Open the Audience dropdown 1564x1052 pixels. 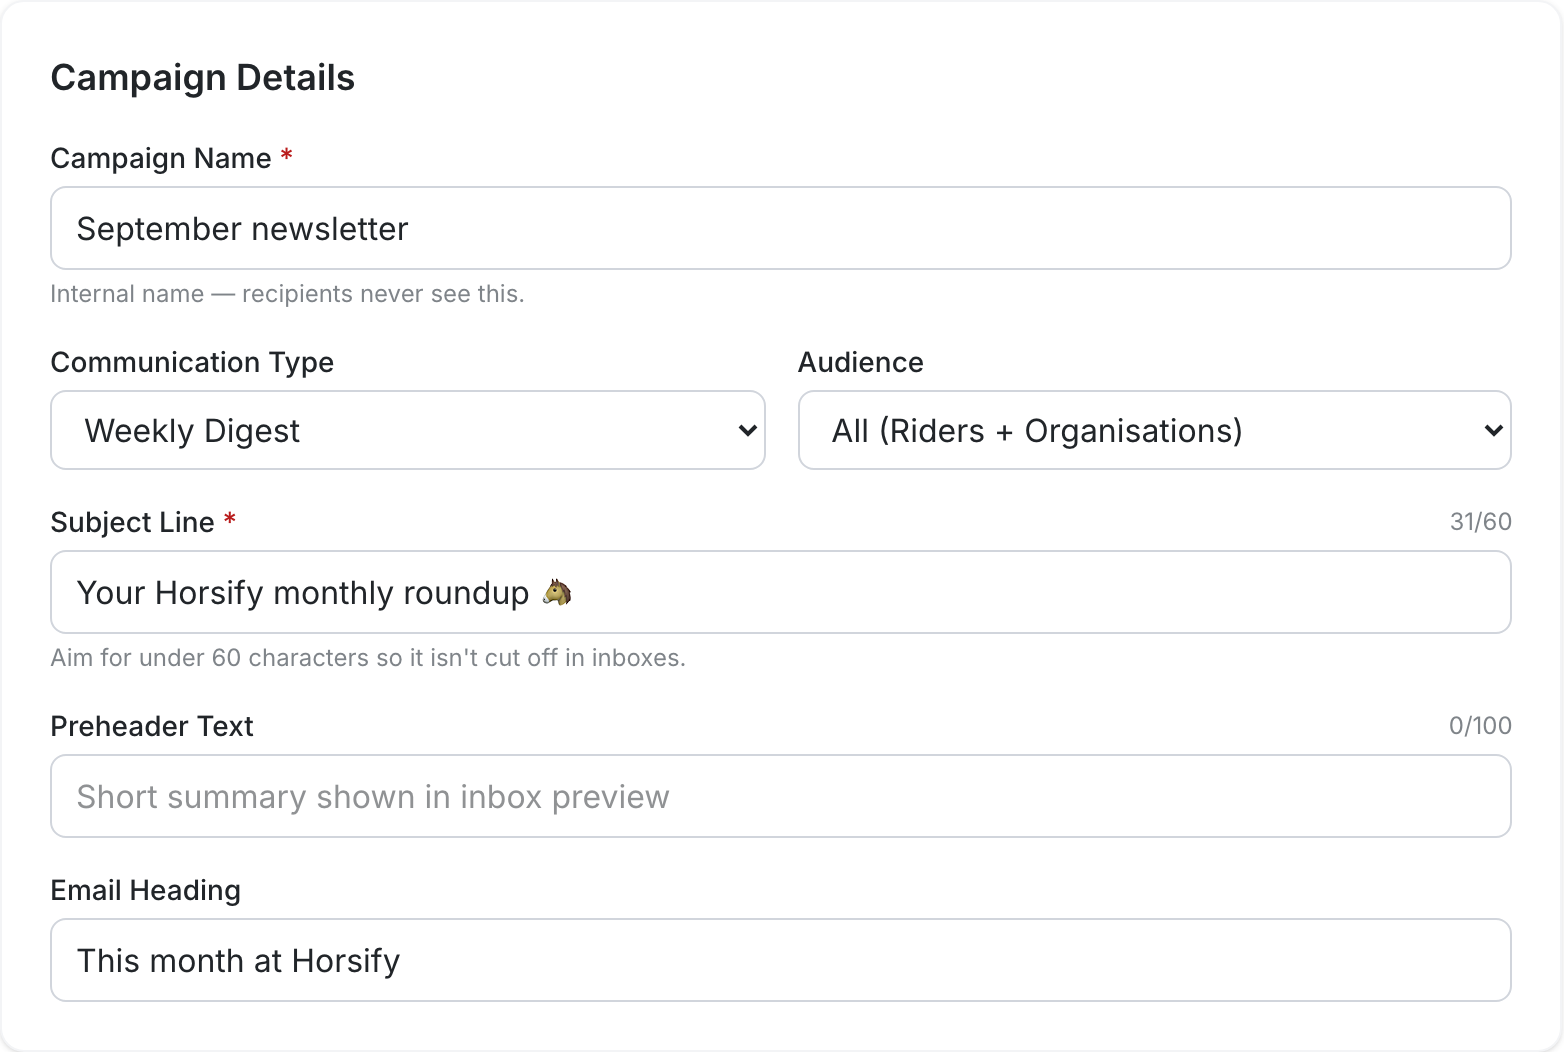1154,430
